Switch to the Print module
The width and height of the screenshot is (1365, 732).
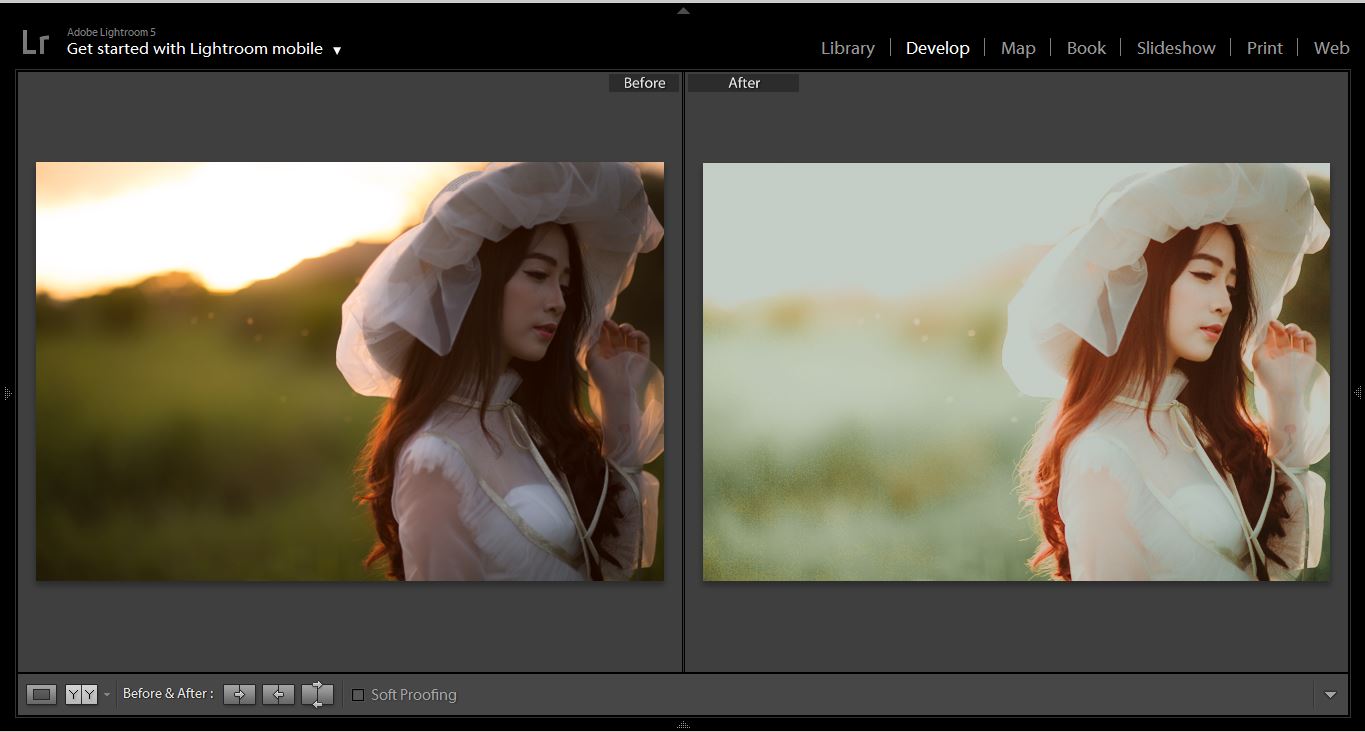(1264, 48)
